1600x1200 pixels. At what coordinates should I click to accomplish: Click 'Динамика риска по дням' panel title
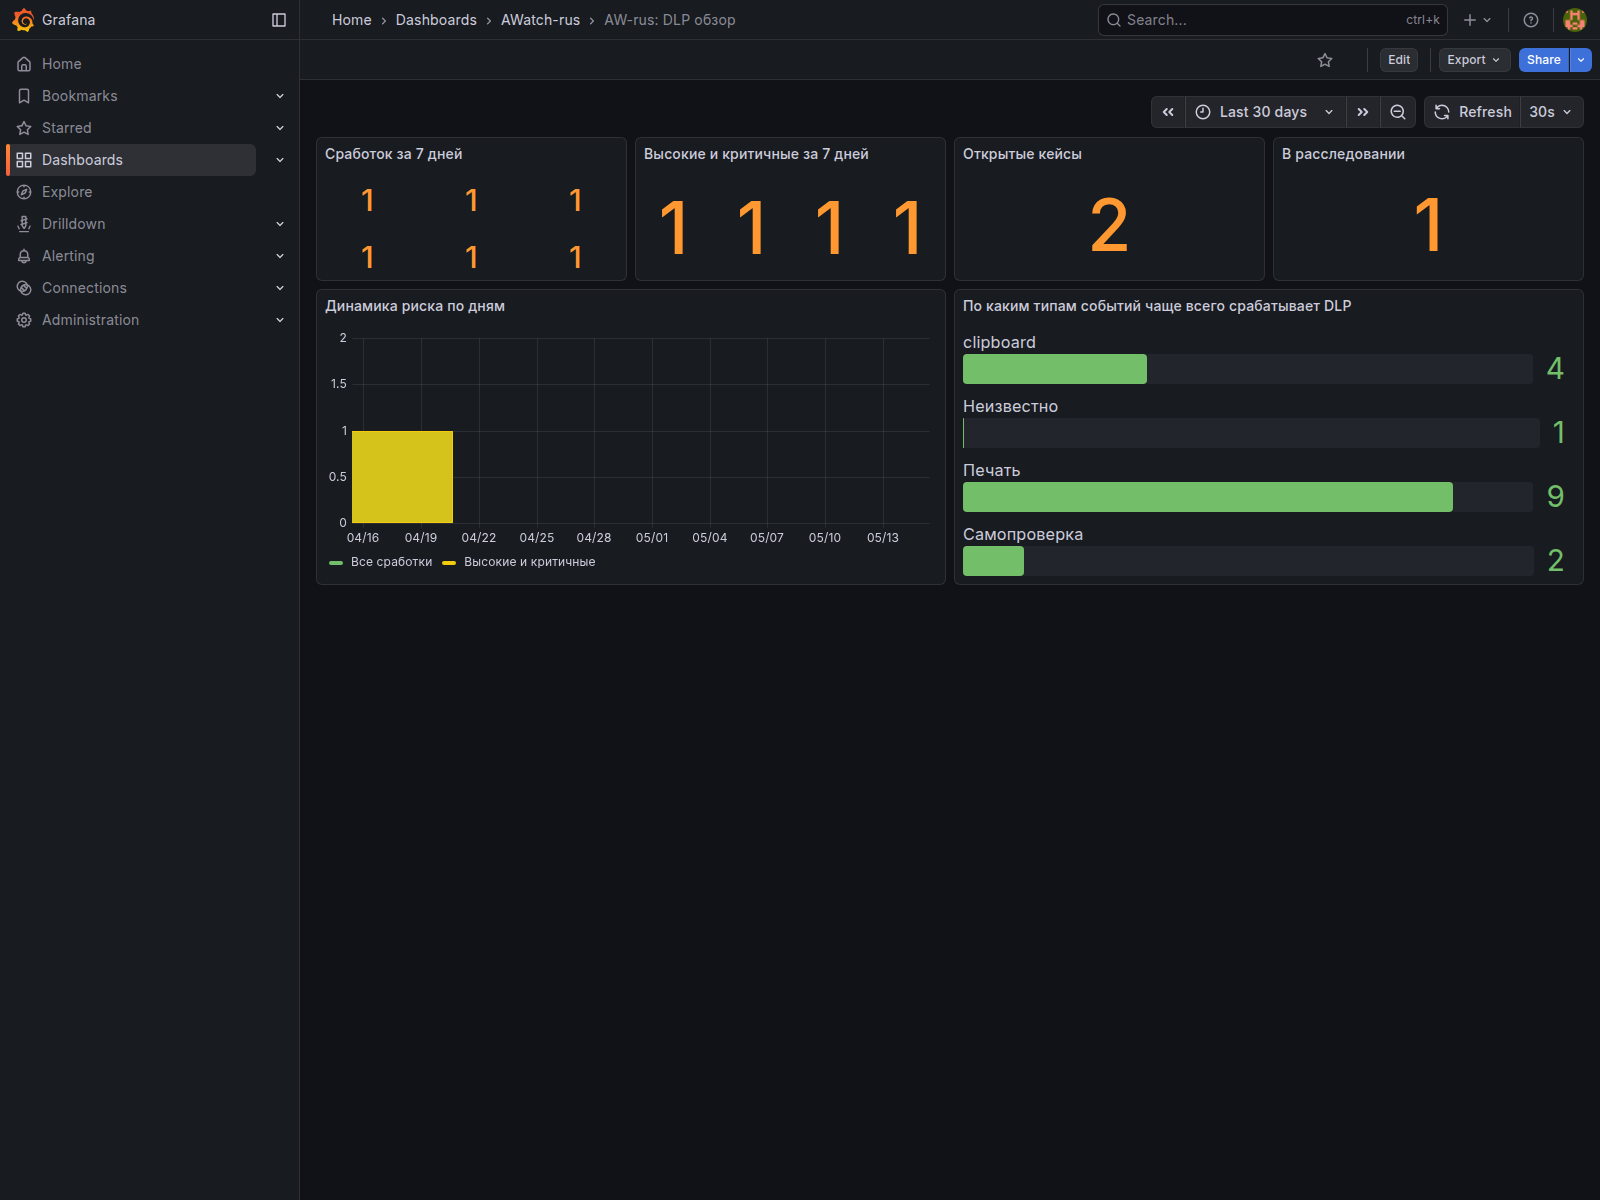415,306
